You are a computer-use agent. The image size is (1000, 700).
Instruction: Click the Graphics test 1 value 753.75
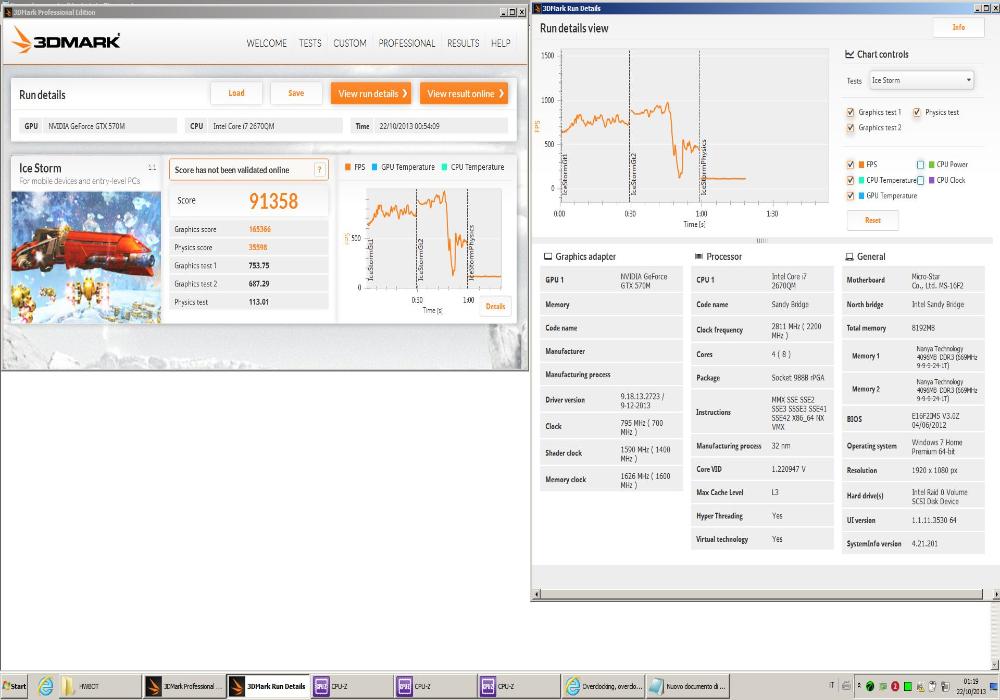[259, 265]
